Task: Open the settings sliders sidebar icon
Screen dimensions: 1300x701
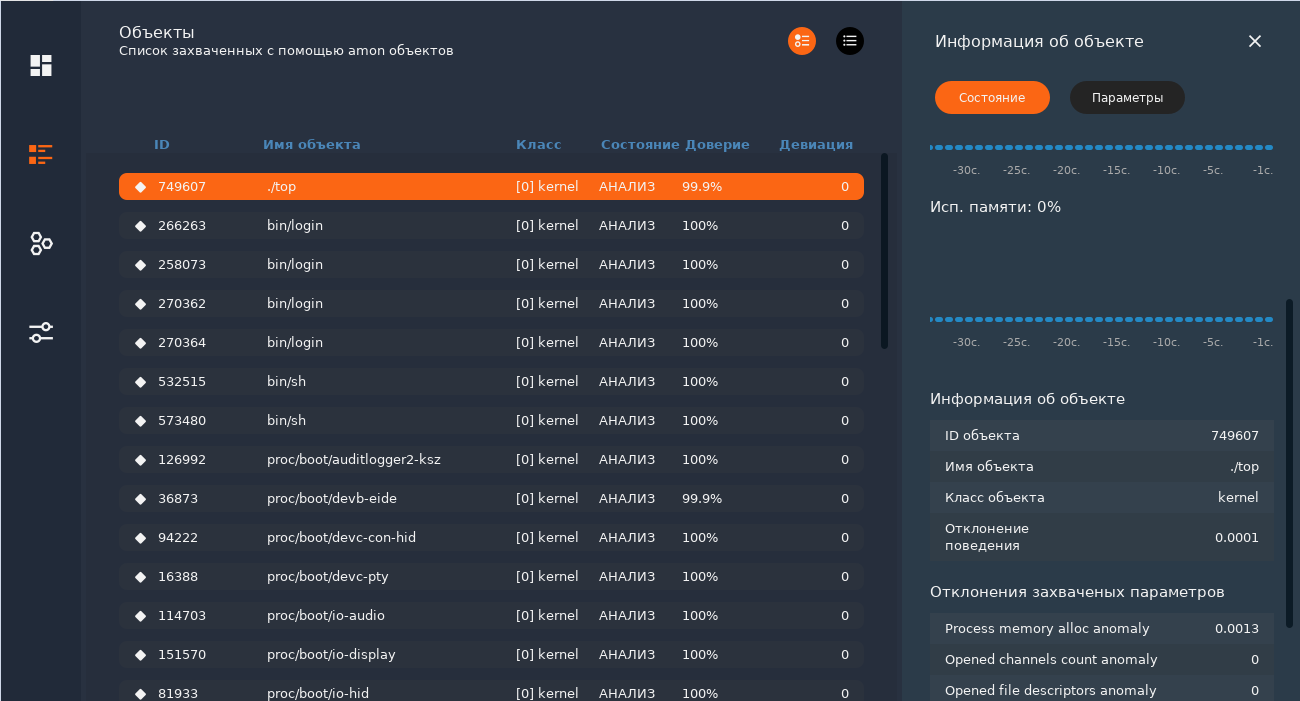Action: [x=41, y=332]
